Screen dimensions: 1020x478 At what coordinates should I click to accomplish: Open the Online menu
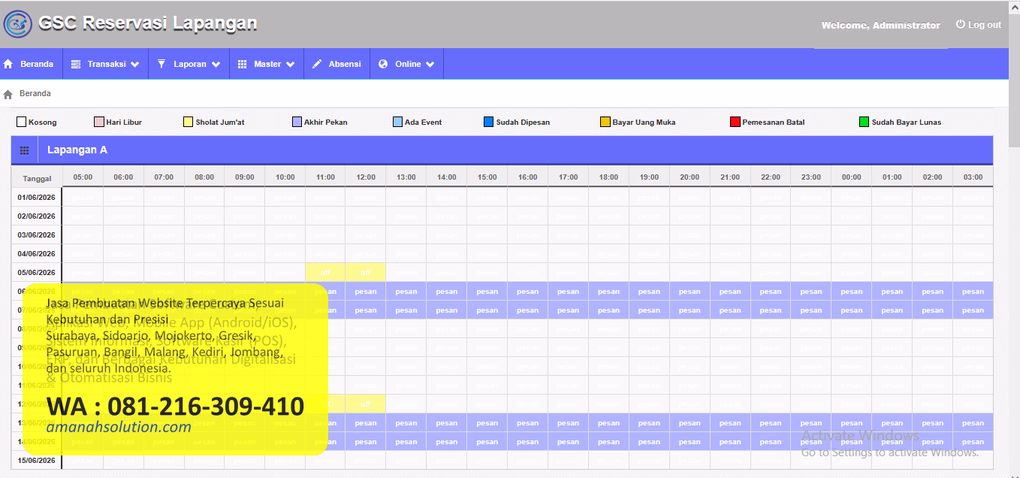[407, 64]
